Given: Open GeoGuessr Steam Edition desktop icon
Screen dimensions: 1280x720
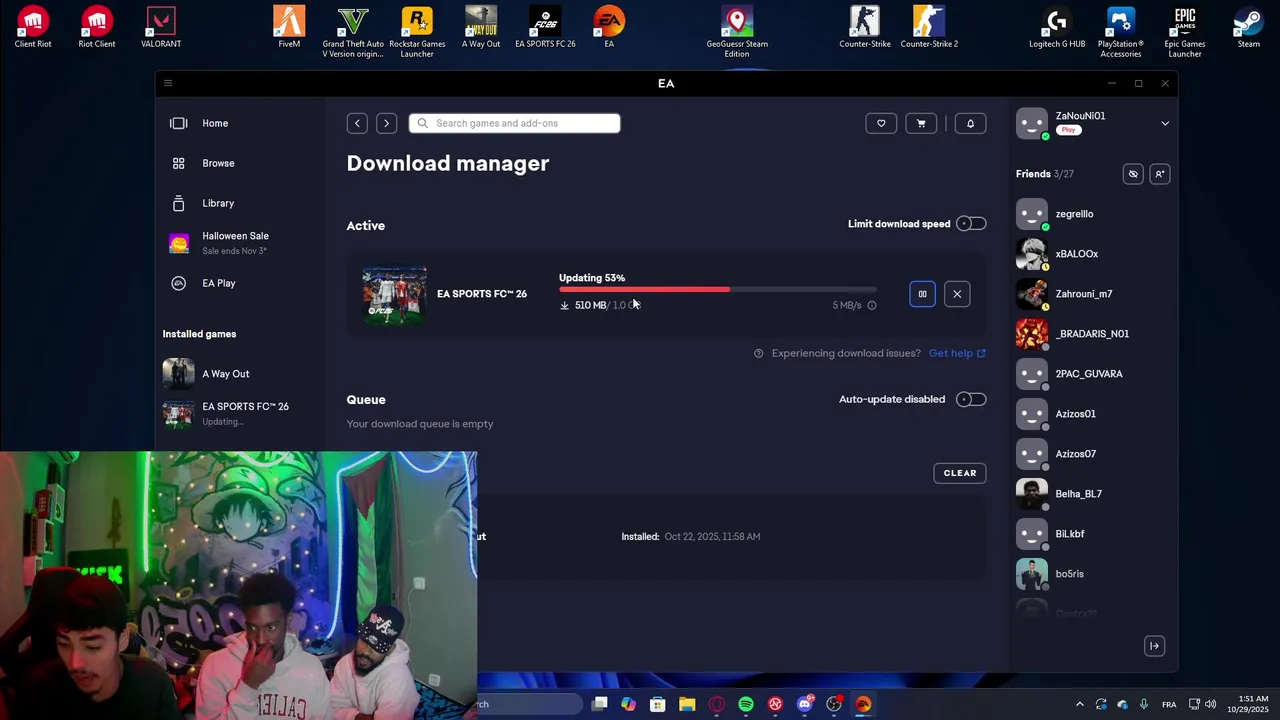Looking at the screenshot, I should (737, 32).
